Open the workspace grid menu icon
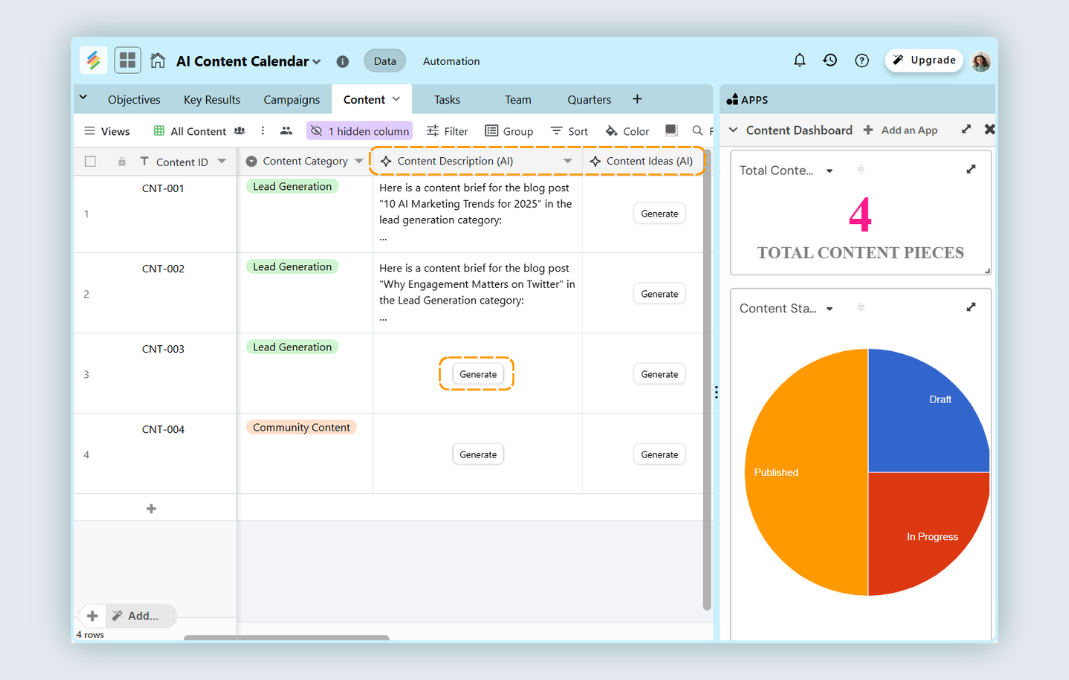This screenshot has width=1069, height=680. pyautogui.click(x=127, y=61)
